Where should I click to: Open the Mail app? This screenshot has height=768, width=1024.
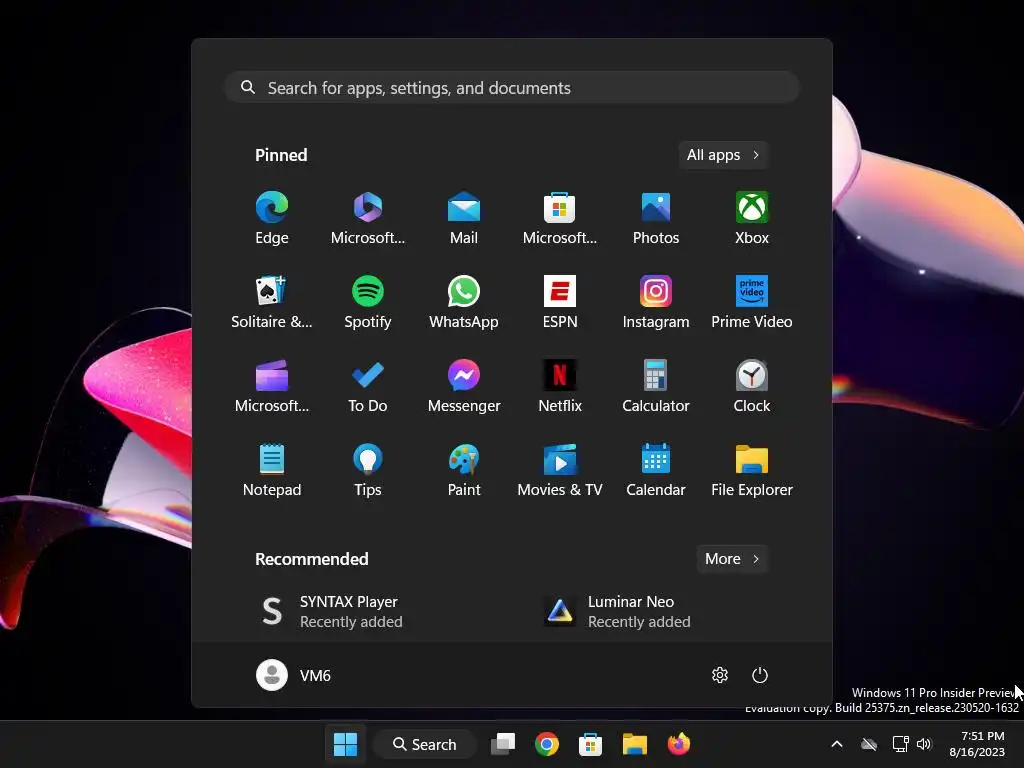tap(464, 219)
